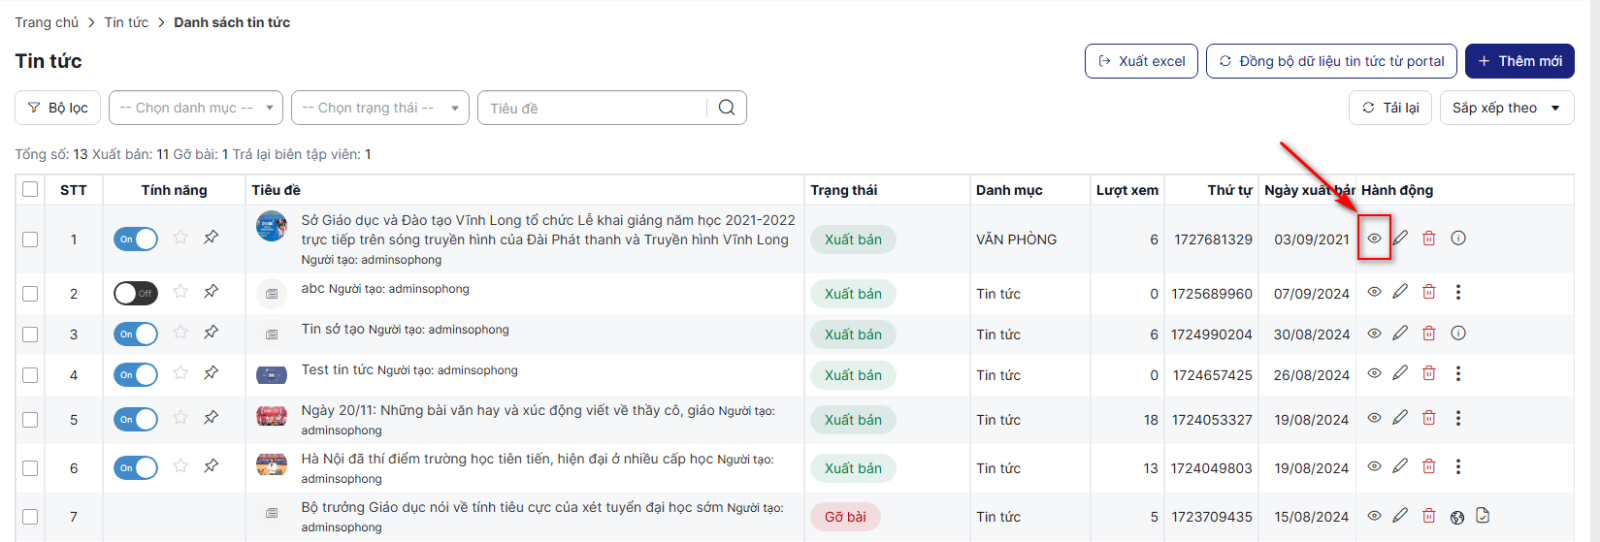1600x542 pixels.
Task: Turn on the feature toggle for row 2
Action: click(x=135, y=293)
